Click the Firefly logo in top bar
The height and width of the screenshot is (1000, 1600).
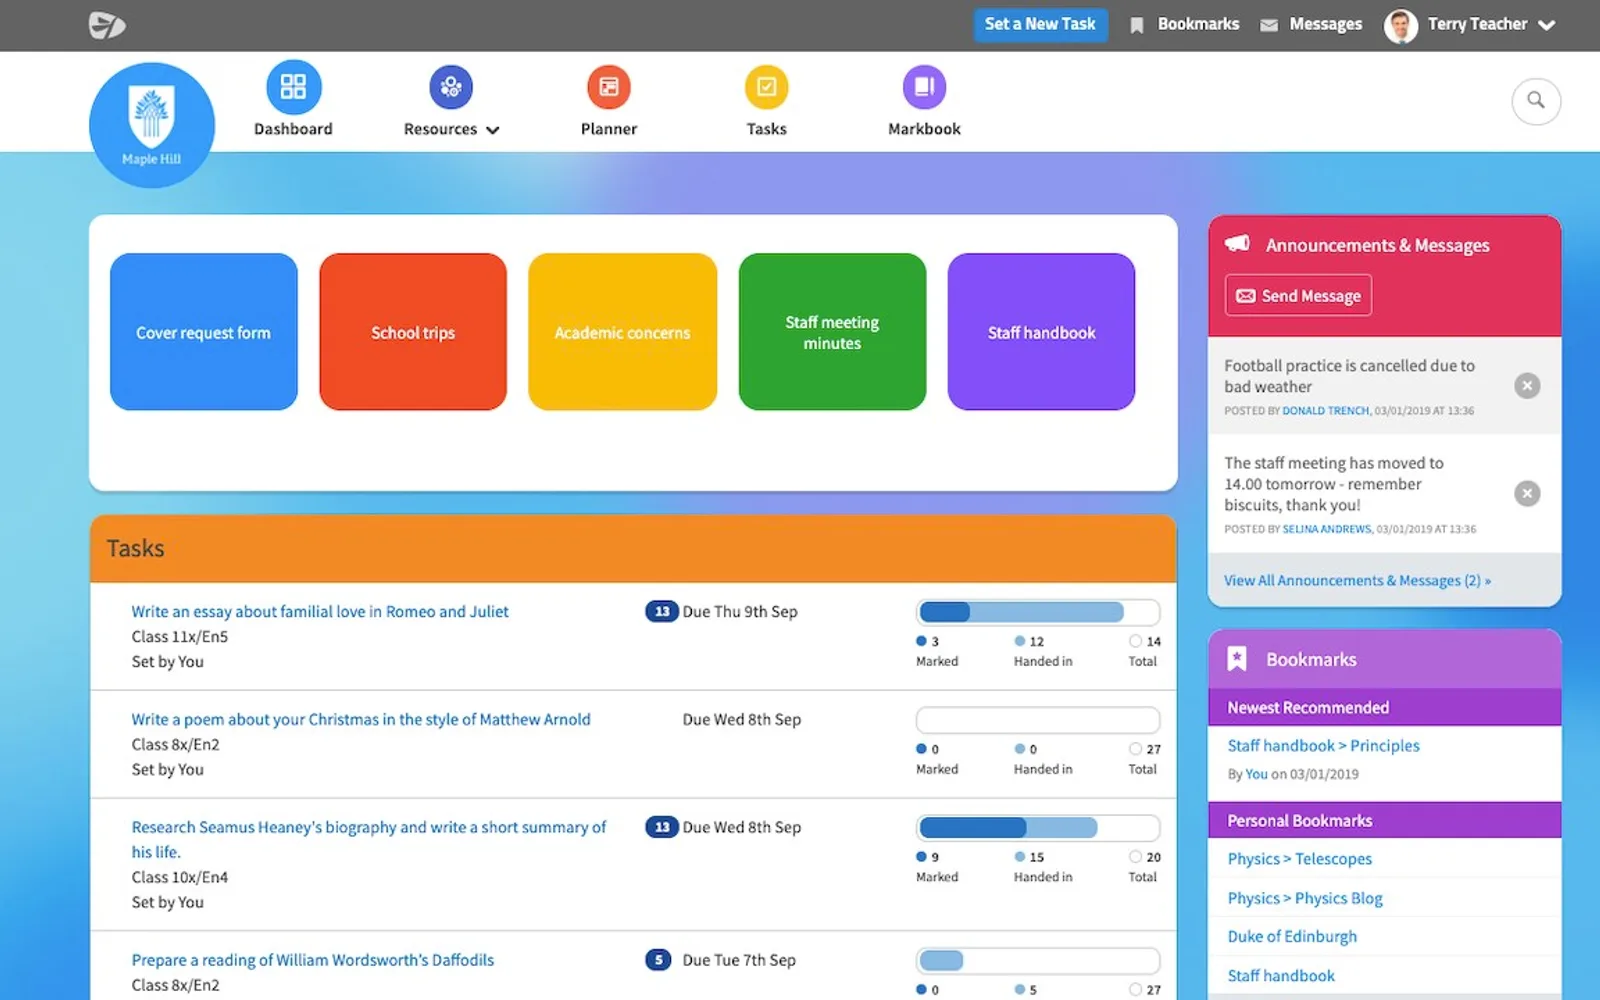point(106,25)
